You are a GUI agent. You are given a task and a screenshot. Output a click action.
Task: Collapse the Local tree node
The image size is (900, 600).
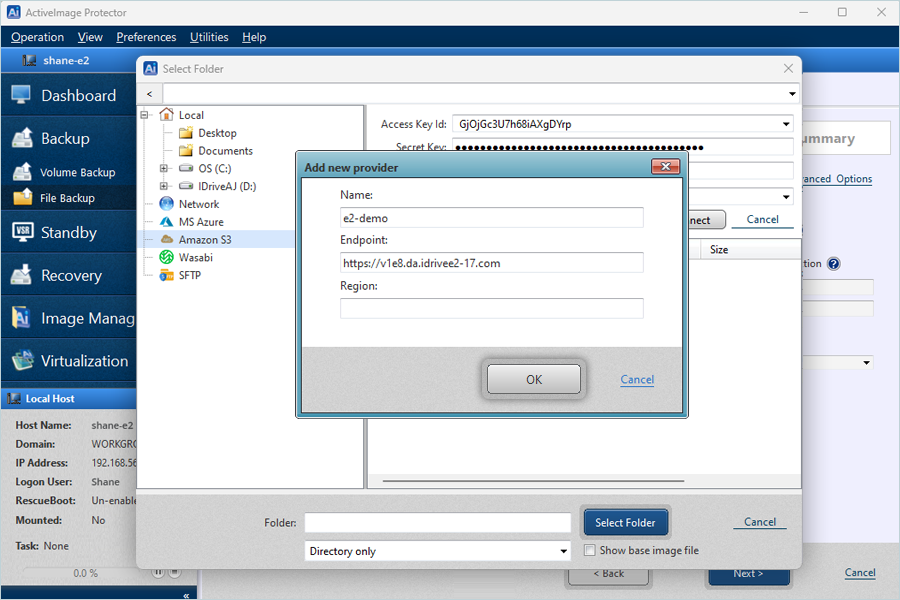[145, 115]
